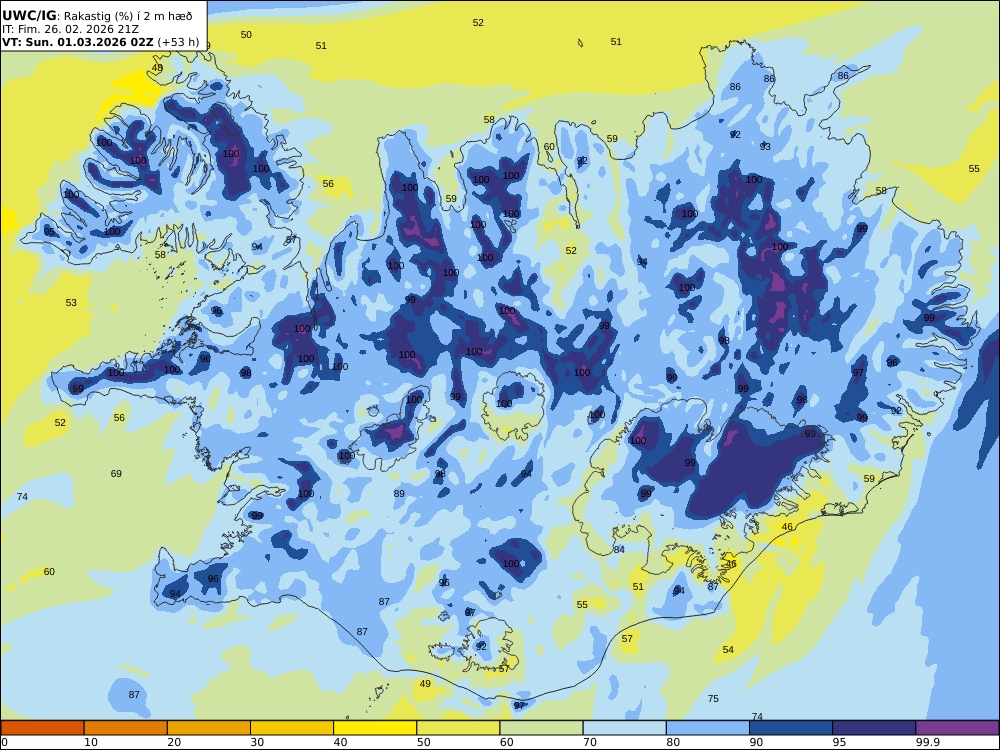The height and width of the screenshot is (750, 1000).
Task: Click the humidity value '54' on the map
Action: (x=728, y=650)
